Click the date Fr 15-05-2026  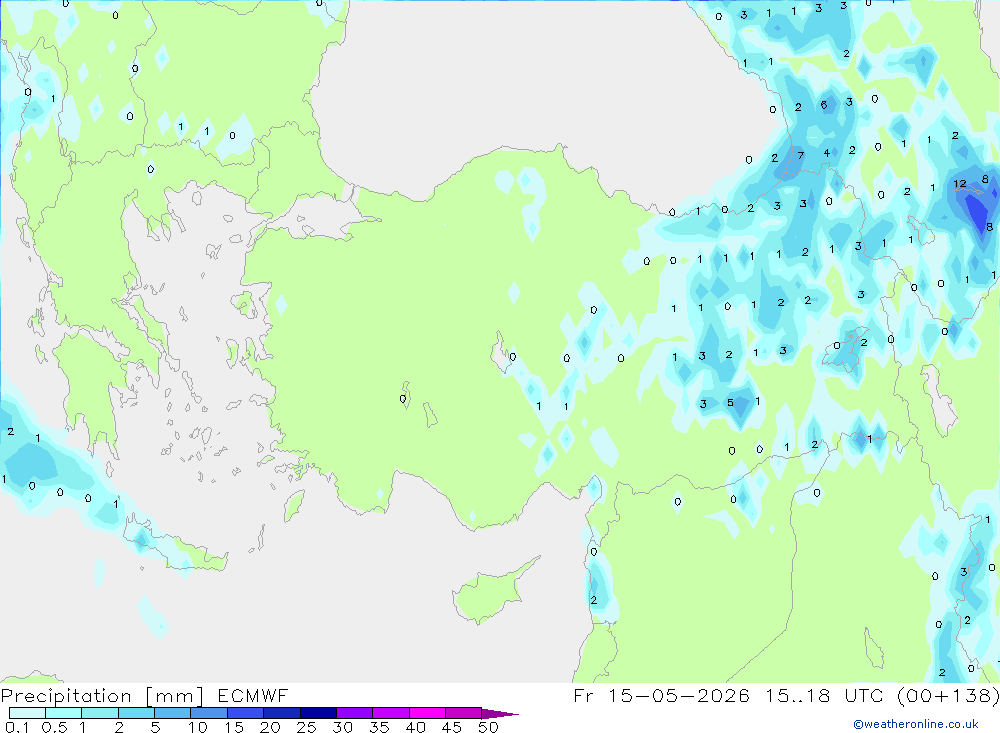coord(661,695)
